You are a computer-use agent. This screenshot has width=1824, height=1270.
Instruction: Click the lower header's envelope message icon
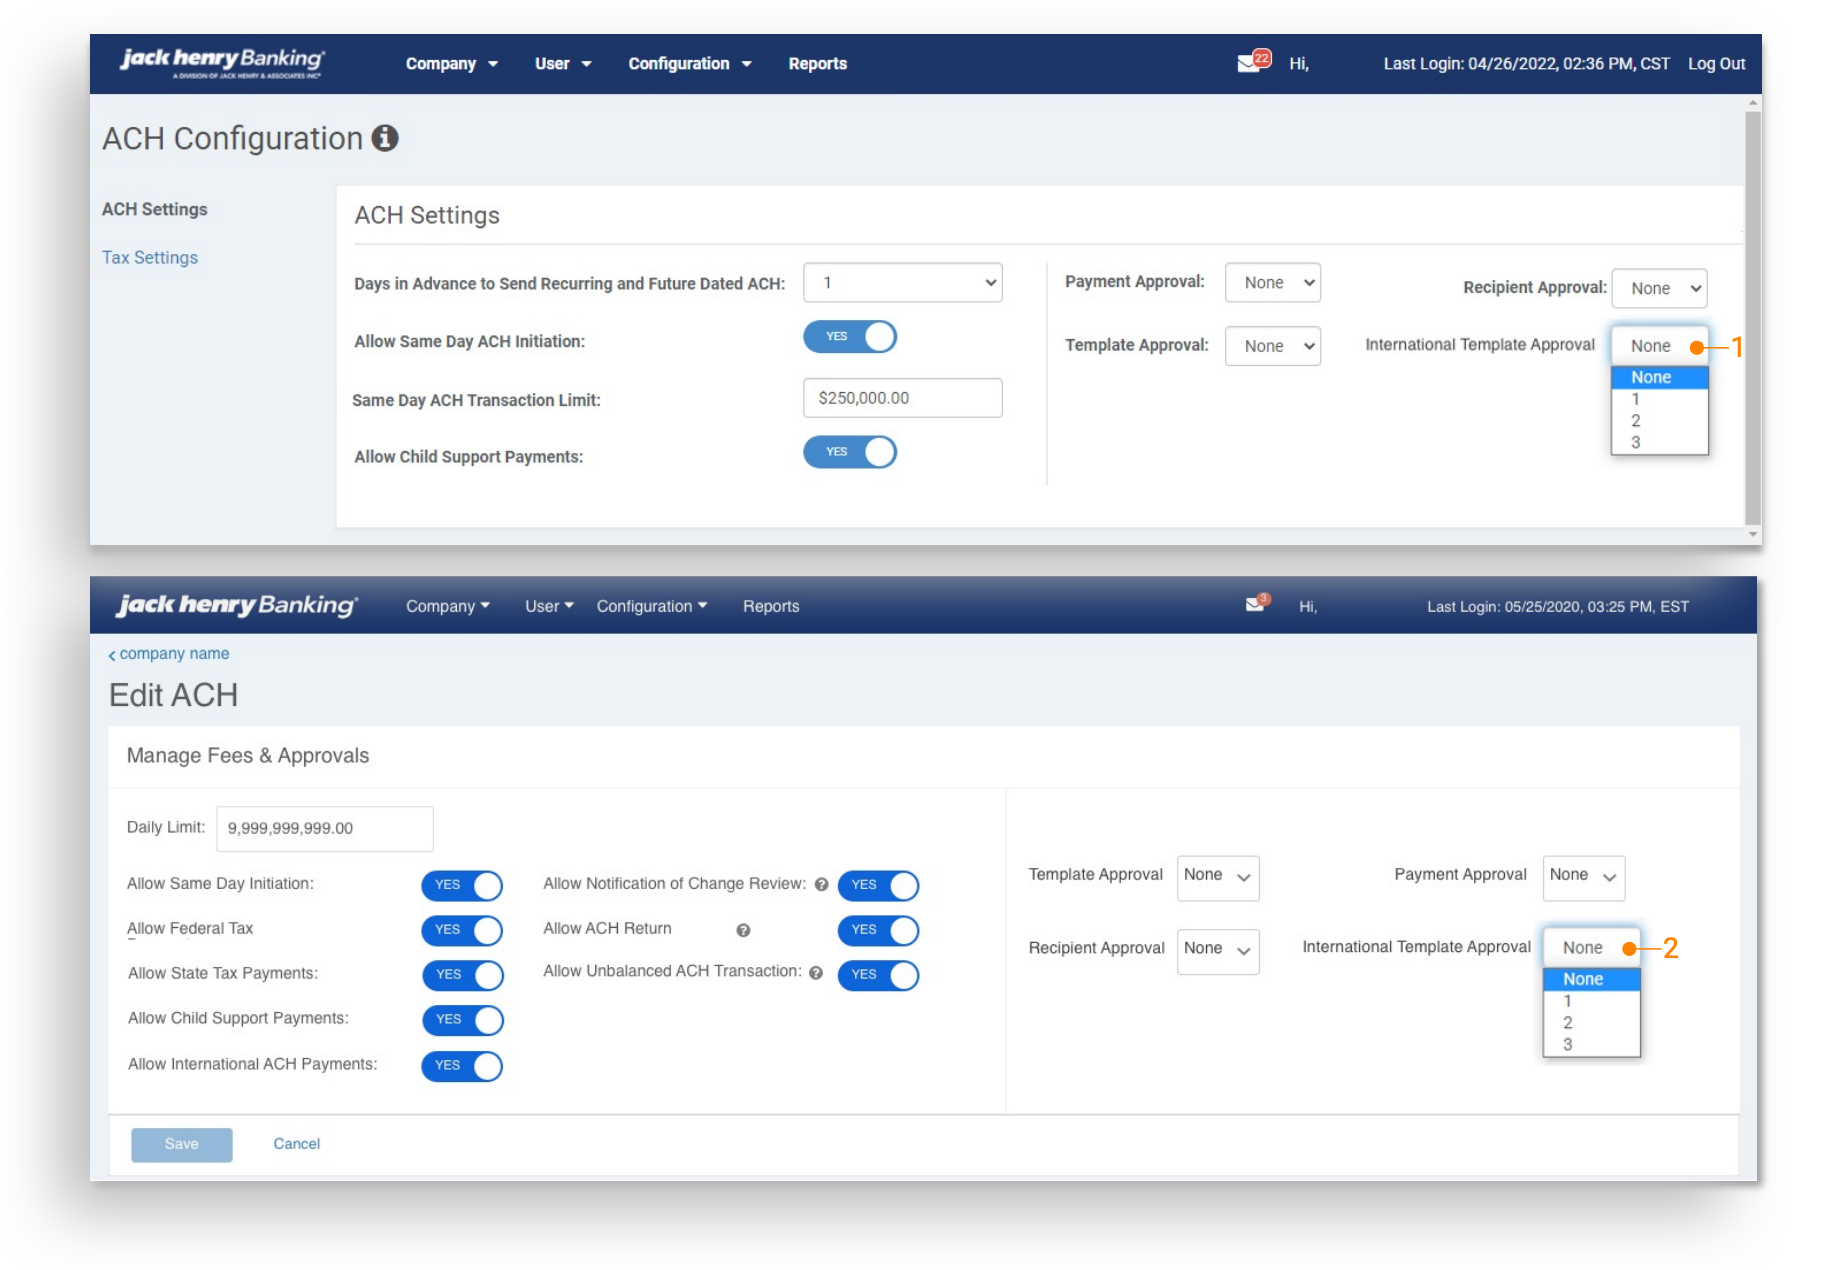point(1256,603)
